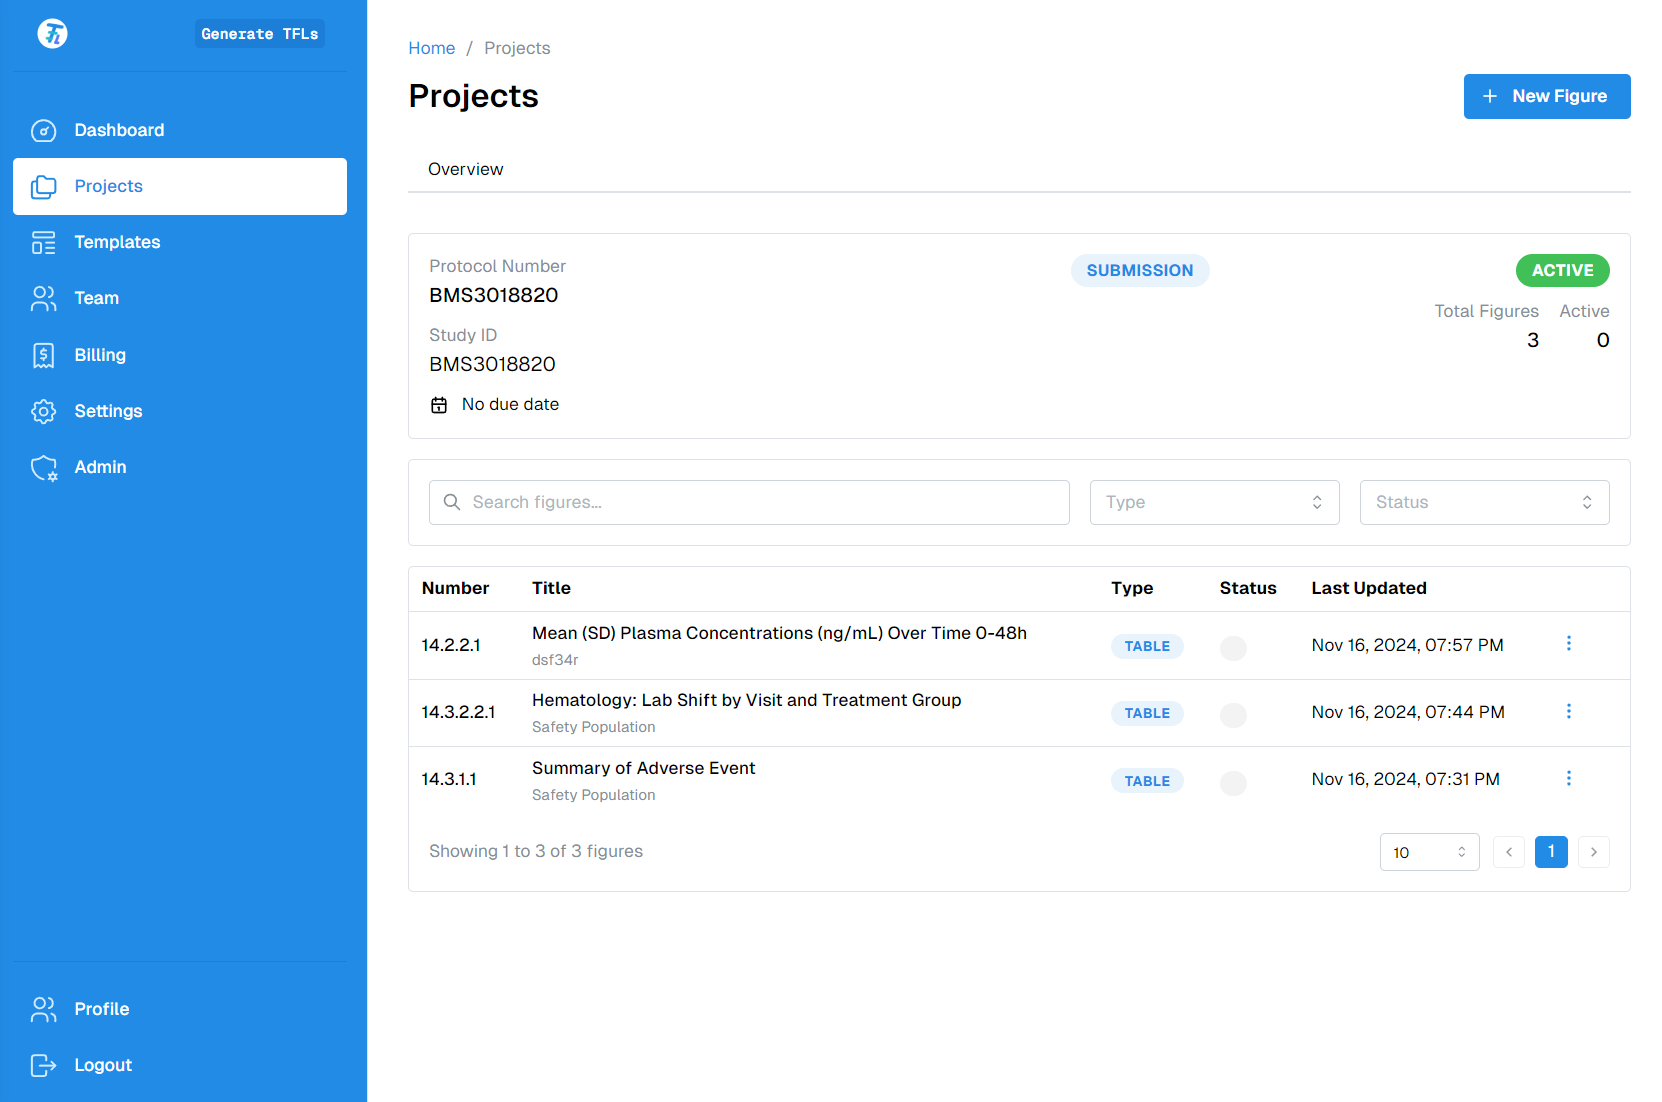The image size is (1662, 1102).
Task: Click the New Figure button
Action: coord(1546,96)
